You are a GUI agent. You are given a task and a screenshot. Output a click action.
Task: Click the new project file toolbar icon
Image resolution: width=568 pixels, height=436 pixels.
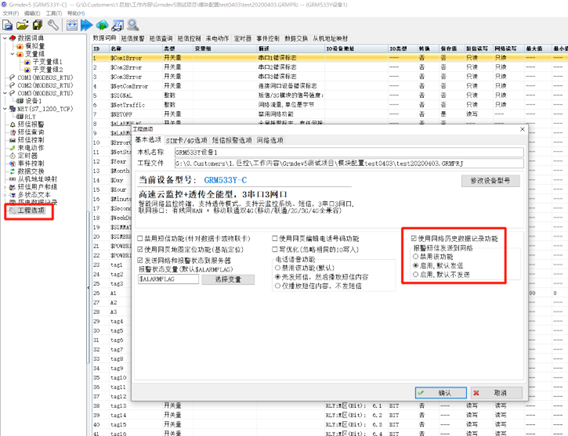7,25
